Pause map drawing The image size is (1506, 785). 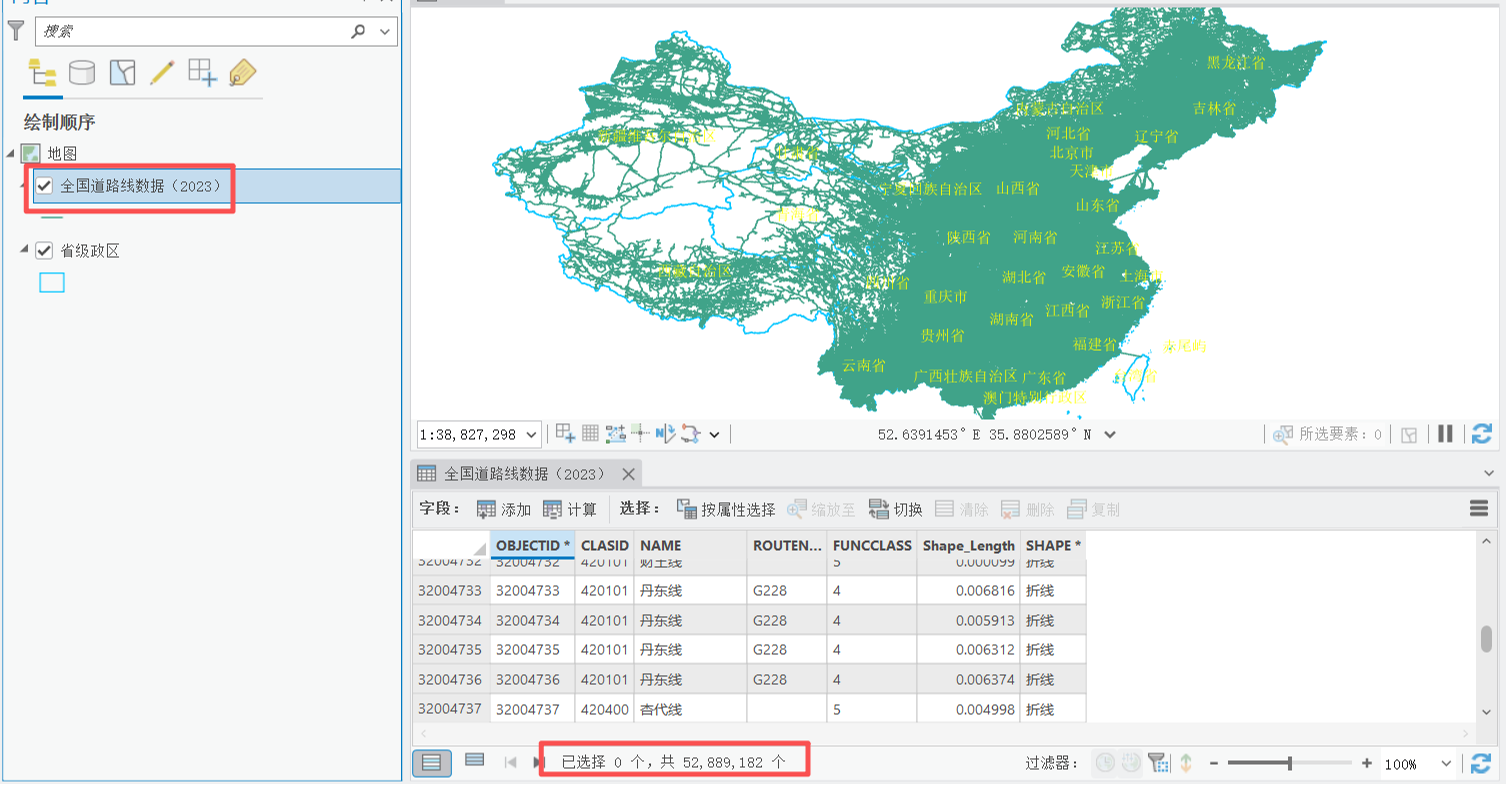click(1445, 434)
